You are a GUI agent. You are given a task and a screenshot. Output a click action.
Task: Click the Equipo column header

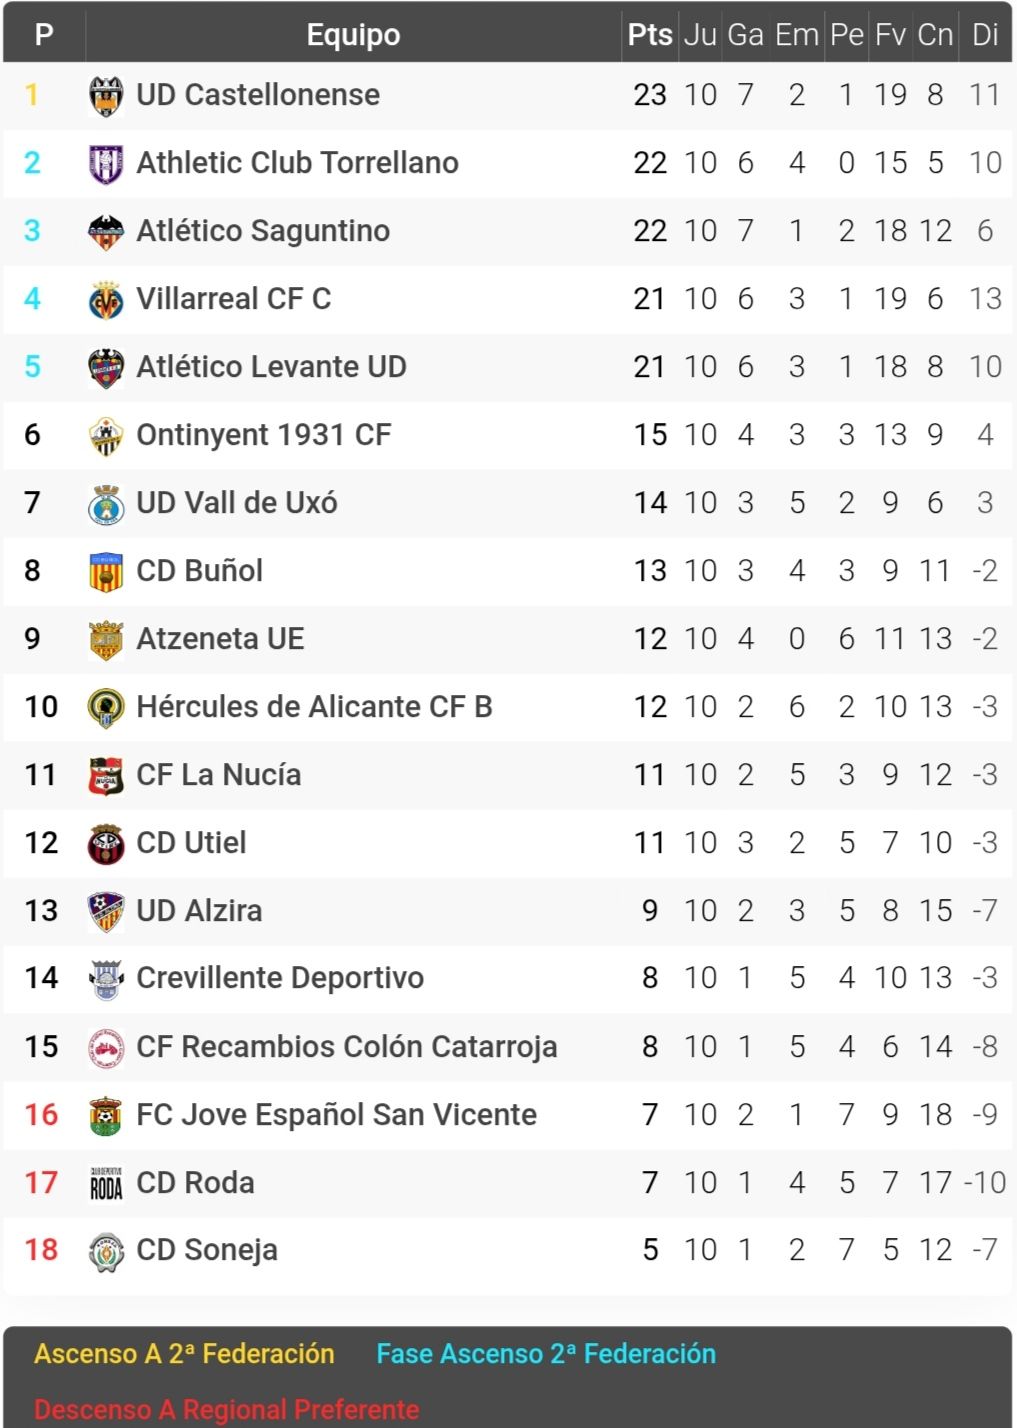[353, 35]
